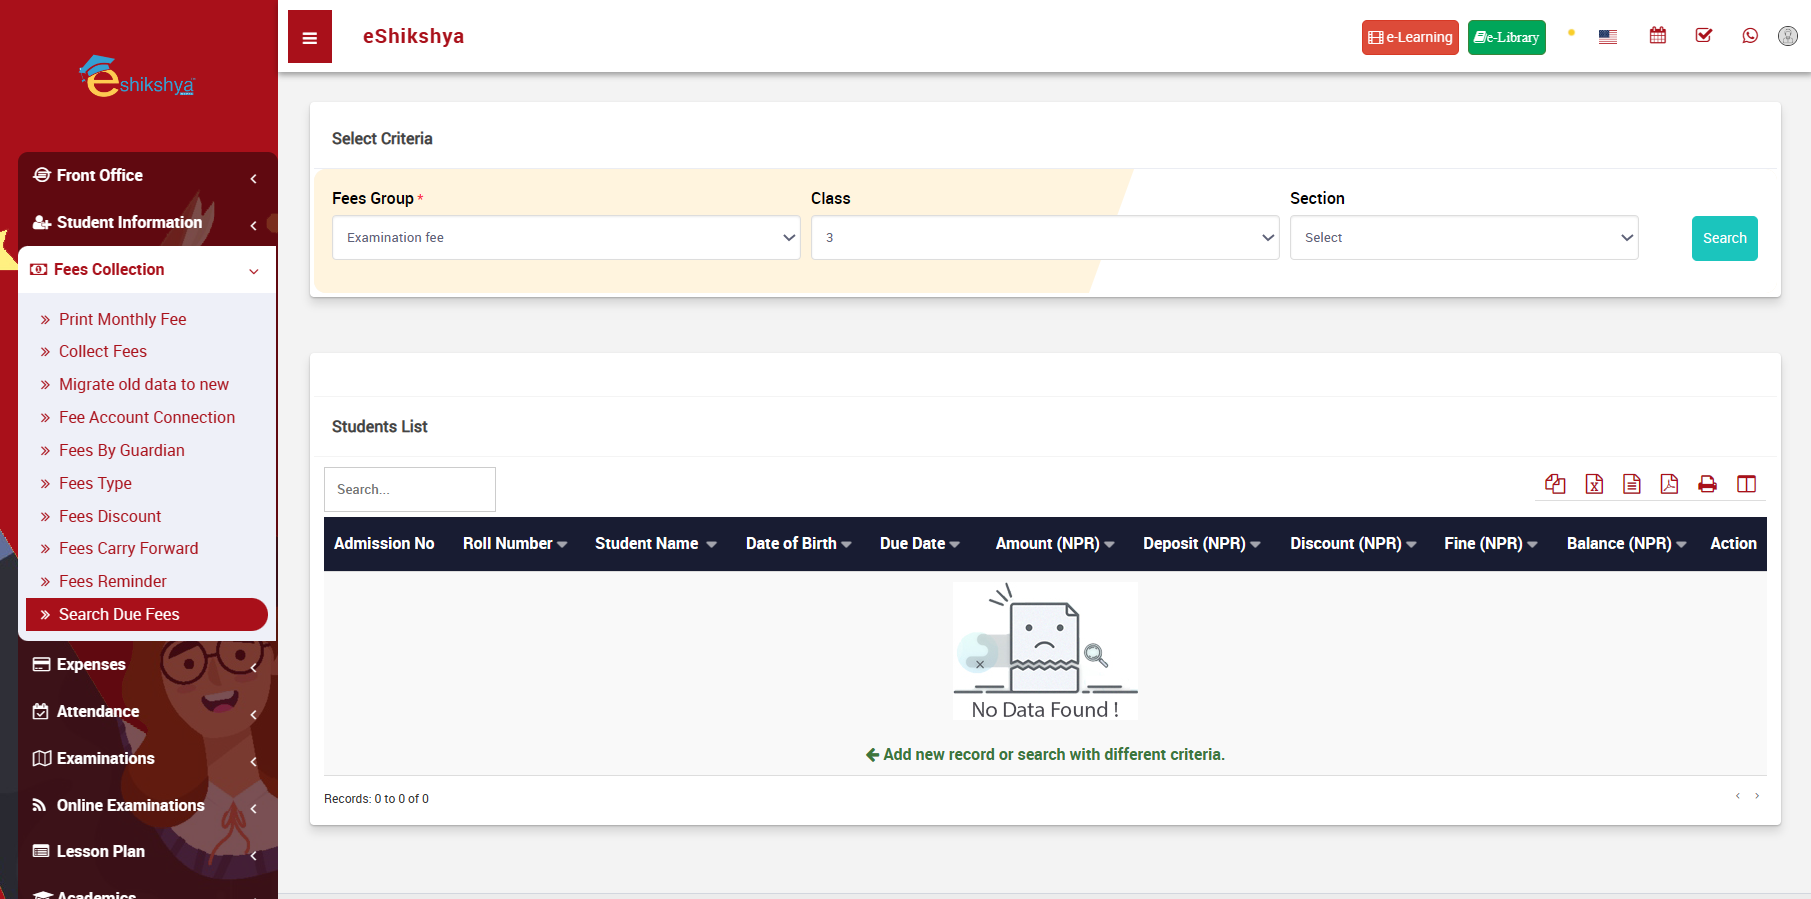Viewport: 1811px width, 899px height.
Task: Sort by Due Date column
Action: (919, 543)
